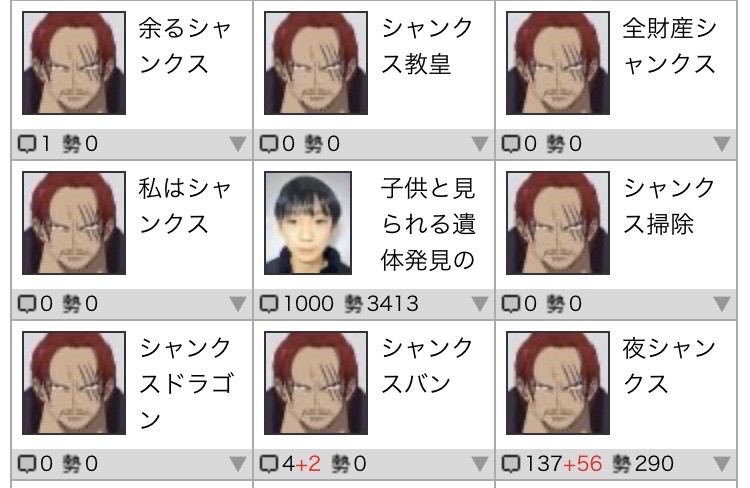The image size is (750, 488).
Task: Click comment icon of 余るシャンクス thread
Action: pos(27,144)
